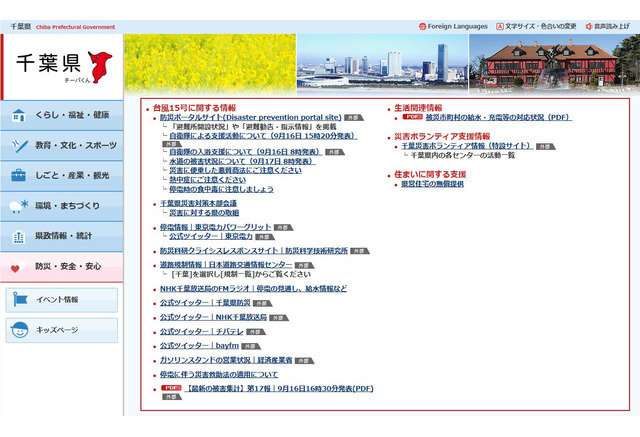Click the house icon for くらし・福祉・健康
Viewport: 640px width, 437px height.
coord(20,115)
